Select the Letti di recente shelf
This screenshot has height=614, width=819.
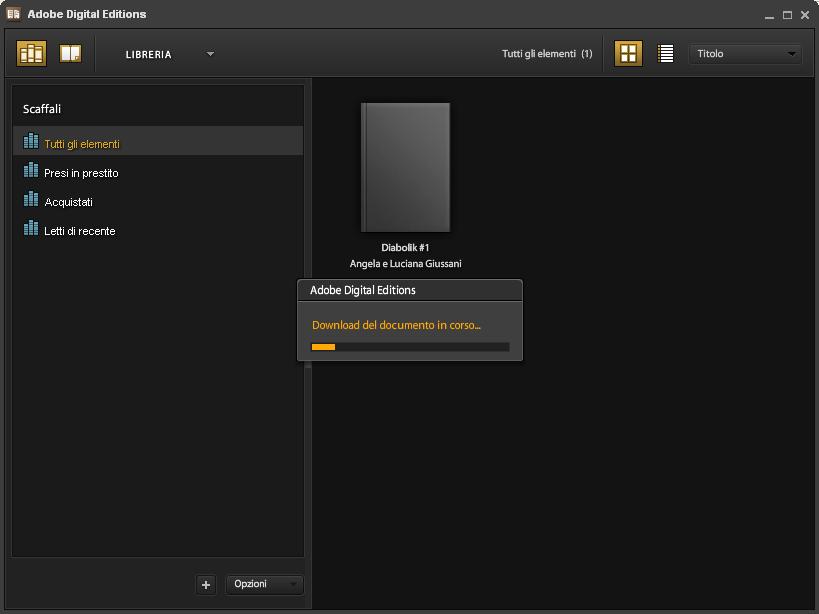point(158,229)
